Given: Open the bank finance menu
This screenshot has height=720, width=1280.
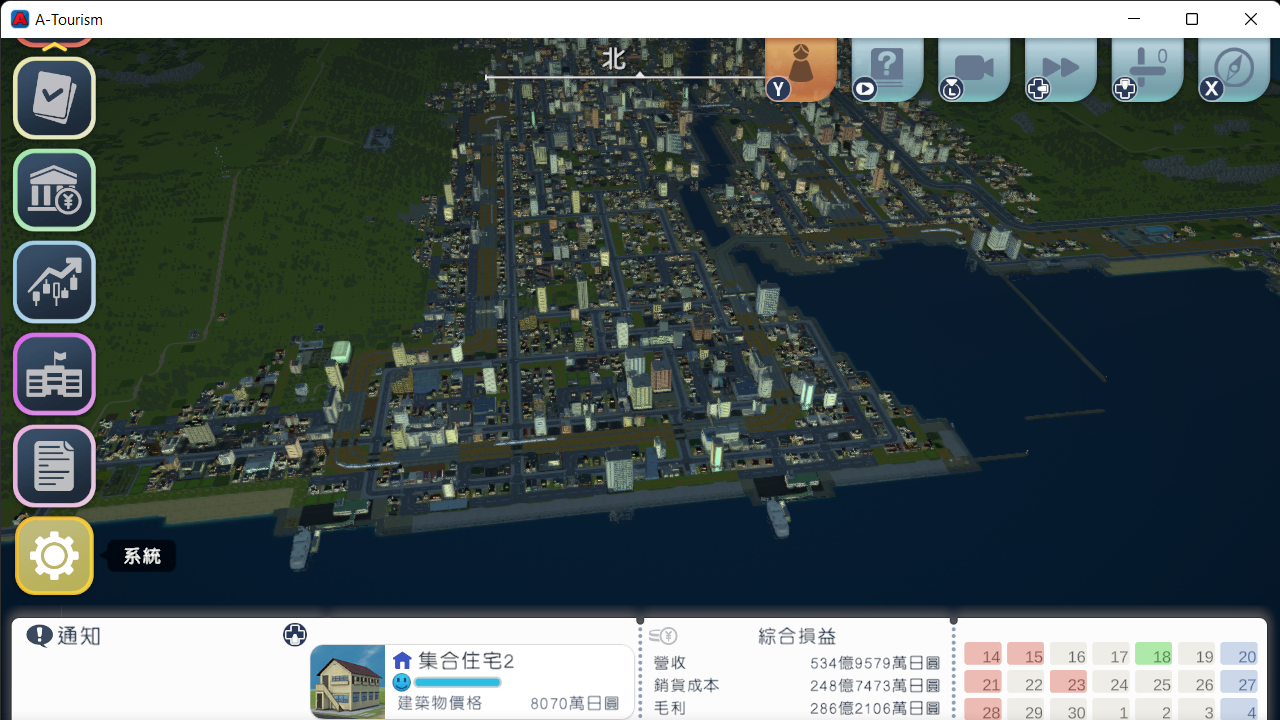Looking at the screenshot, I should (x=54, y=190).
